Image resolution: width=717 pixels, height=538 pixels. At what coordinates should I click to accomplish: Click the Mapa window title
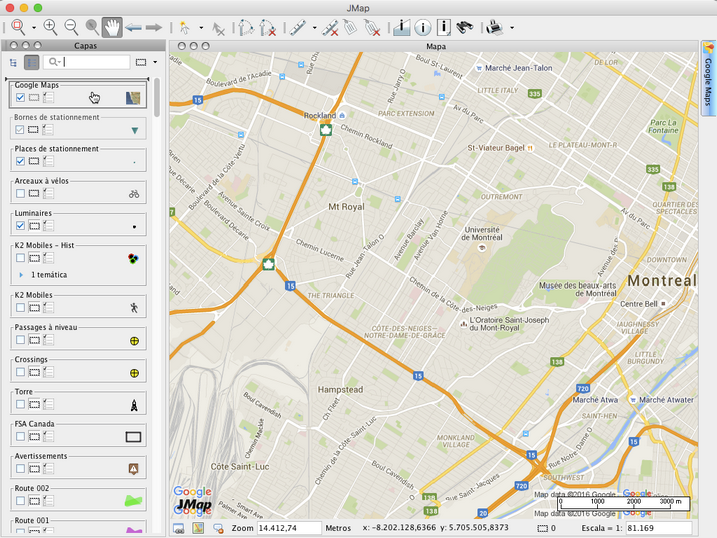(x=436, y=47)
